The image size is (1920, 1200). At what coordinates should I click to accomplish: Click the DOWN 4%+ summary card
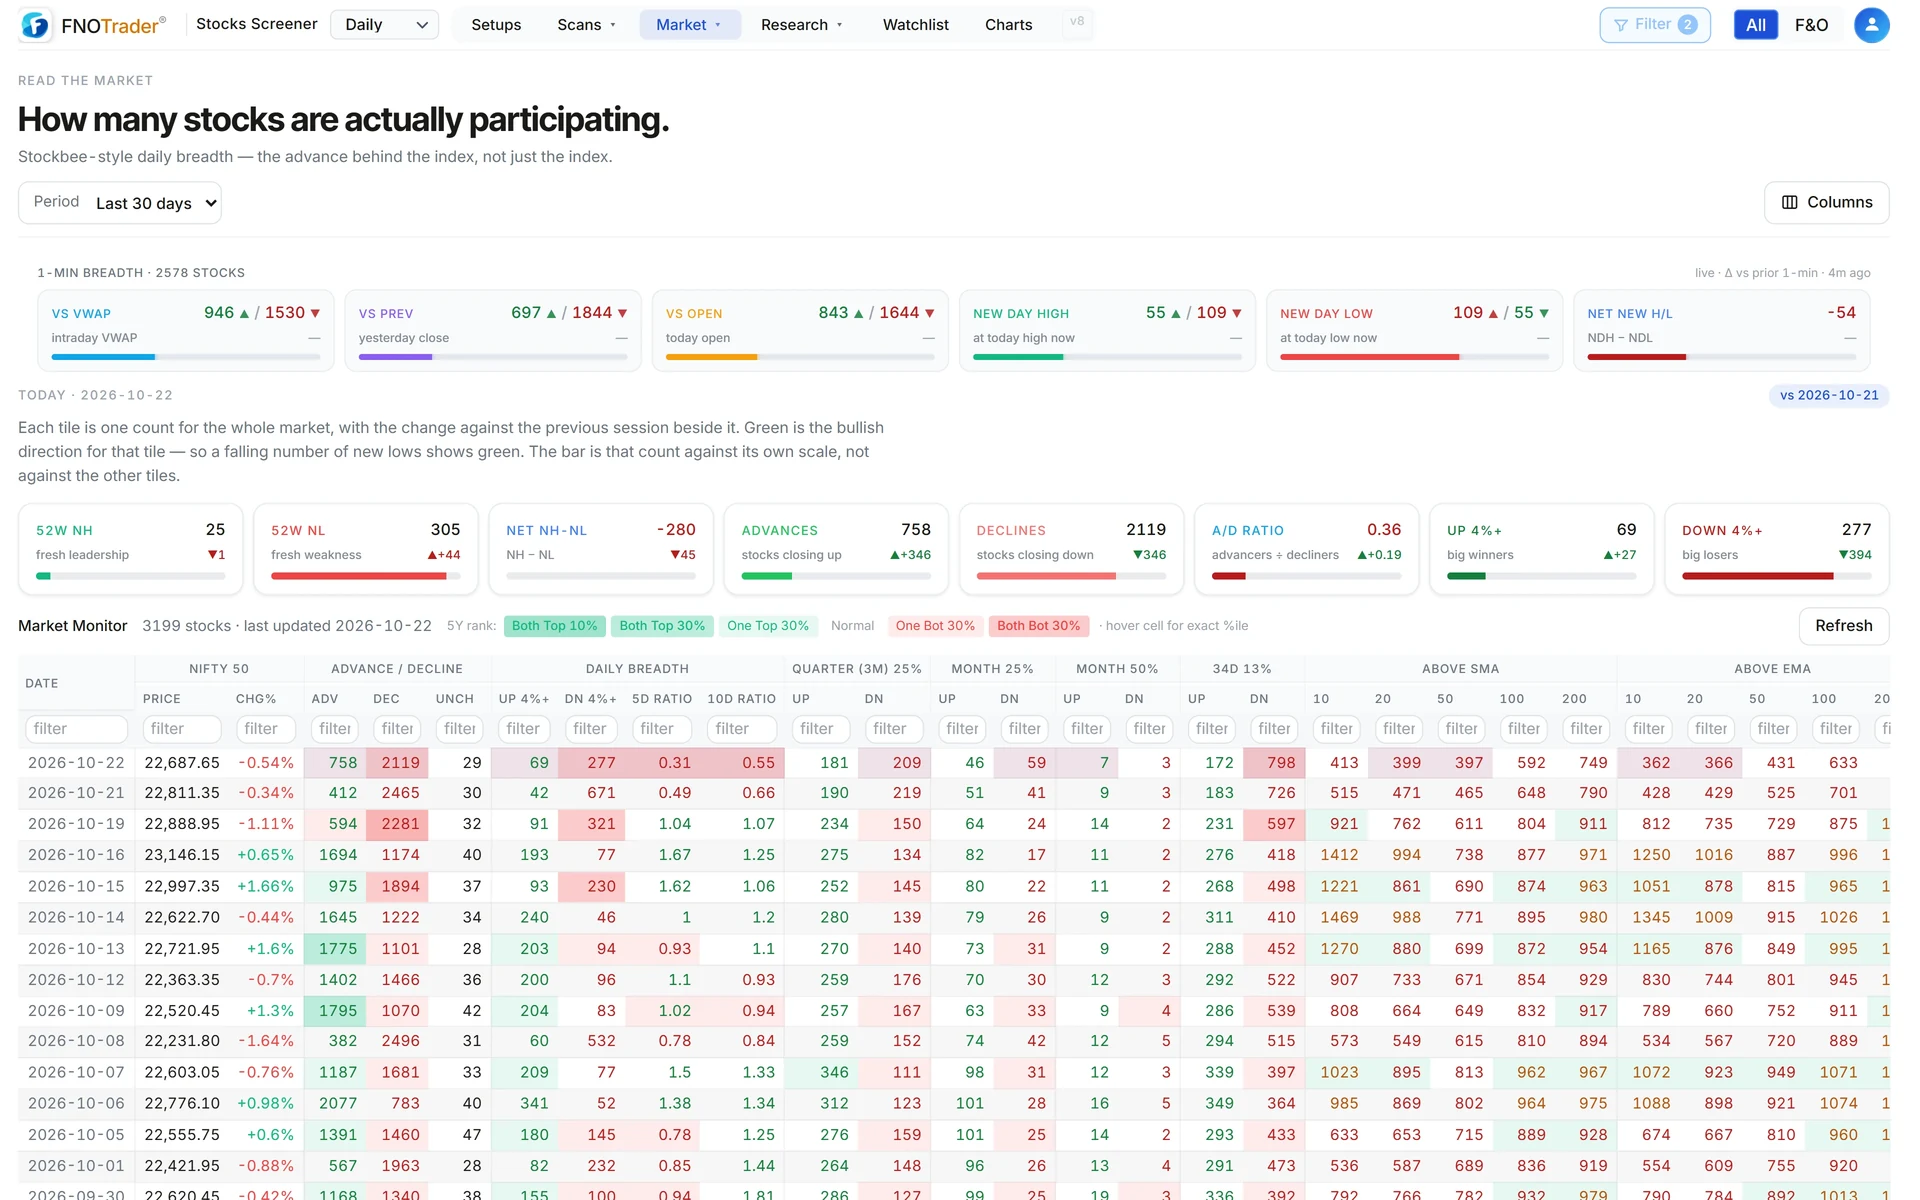click(x=1777, y=549)
